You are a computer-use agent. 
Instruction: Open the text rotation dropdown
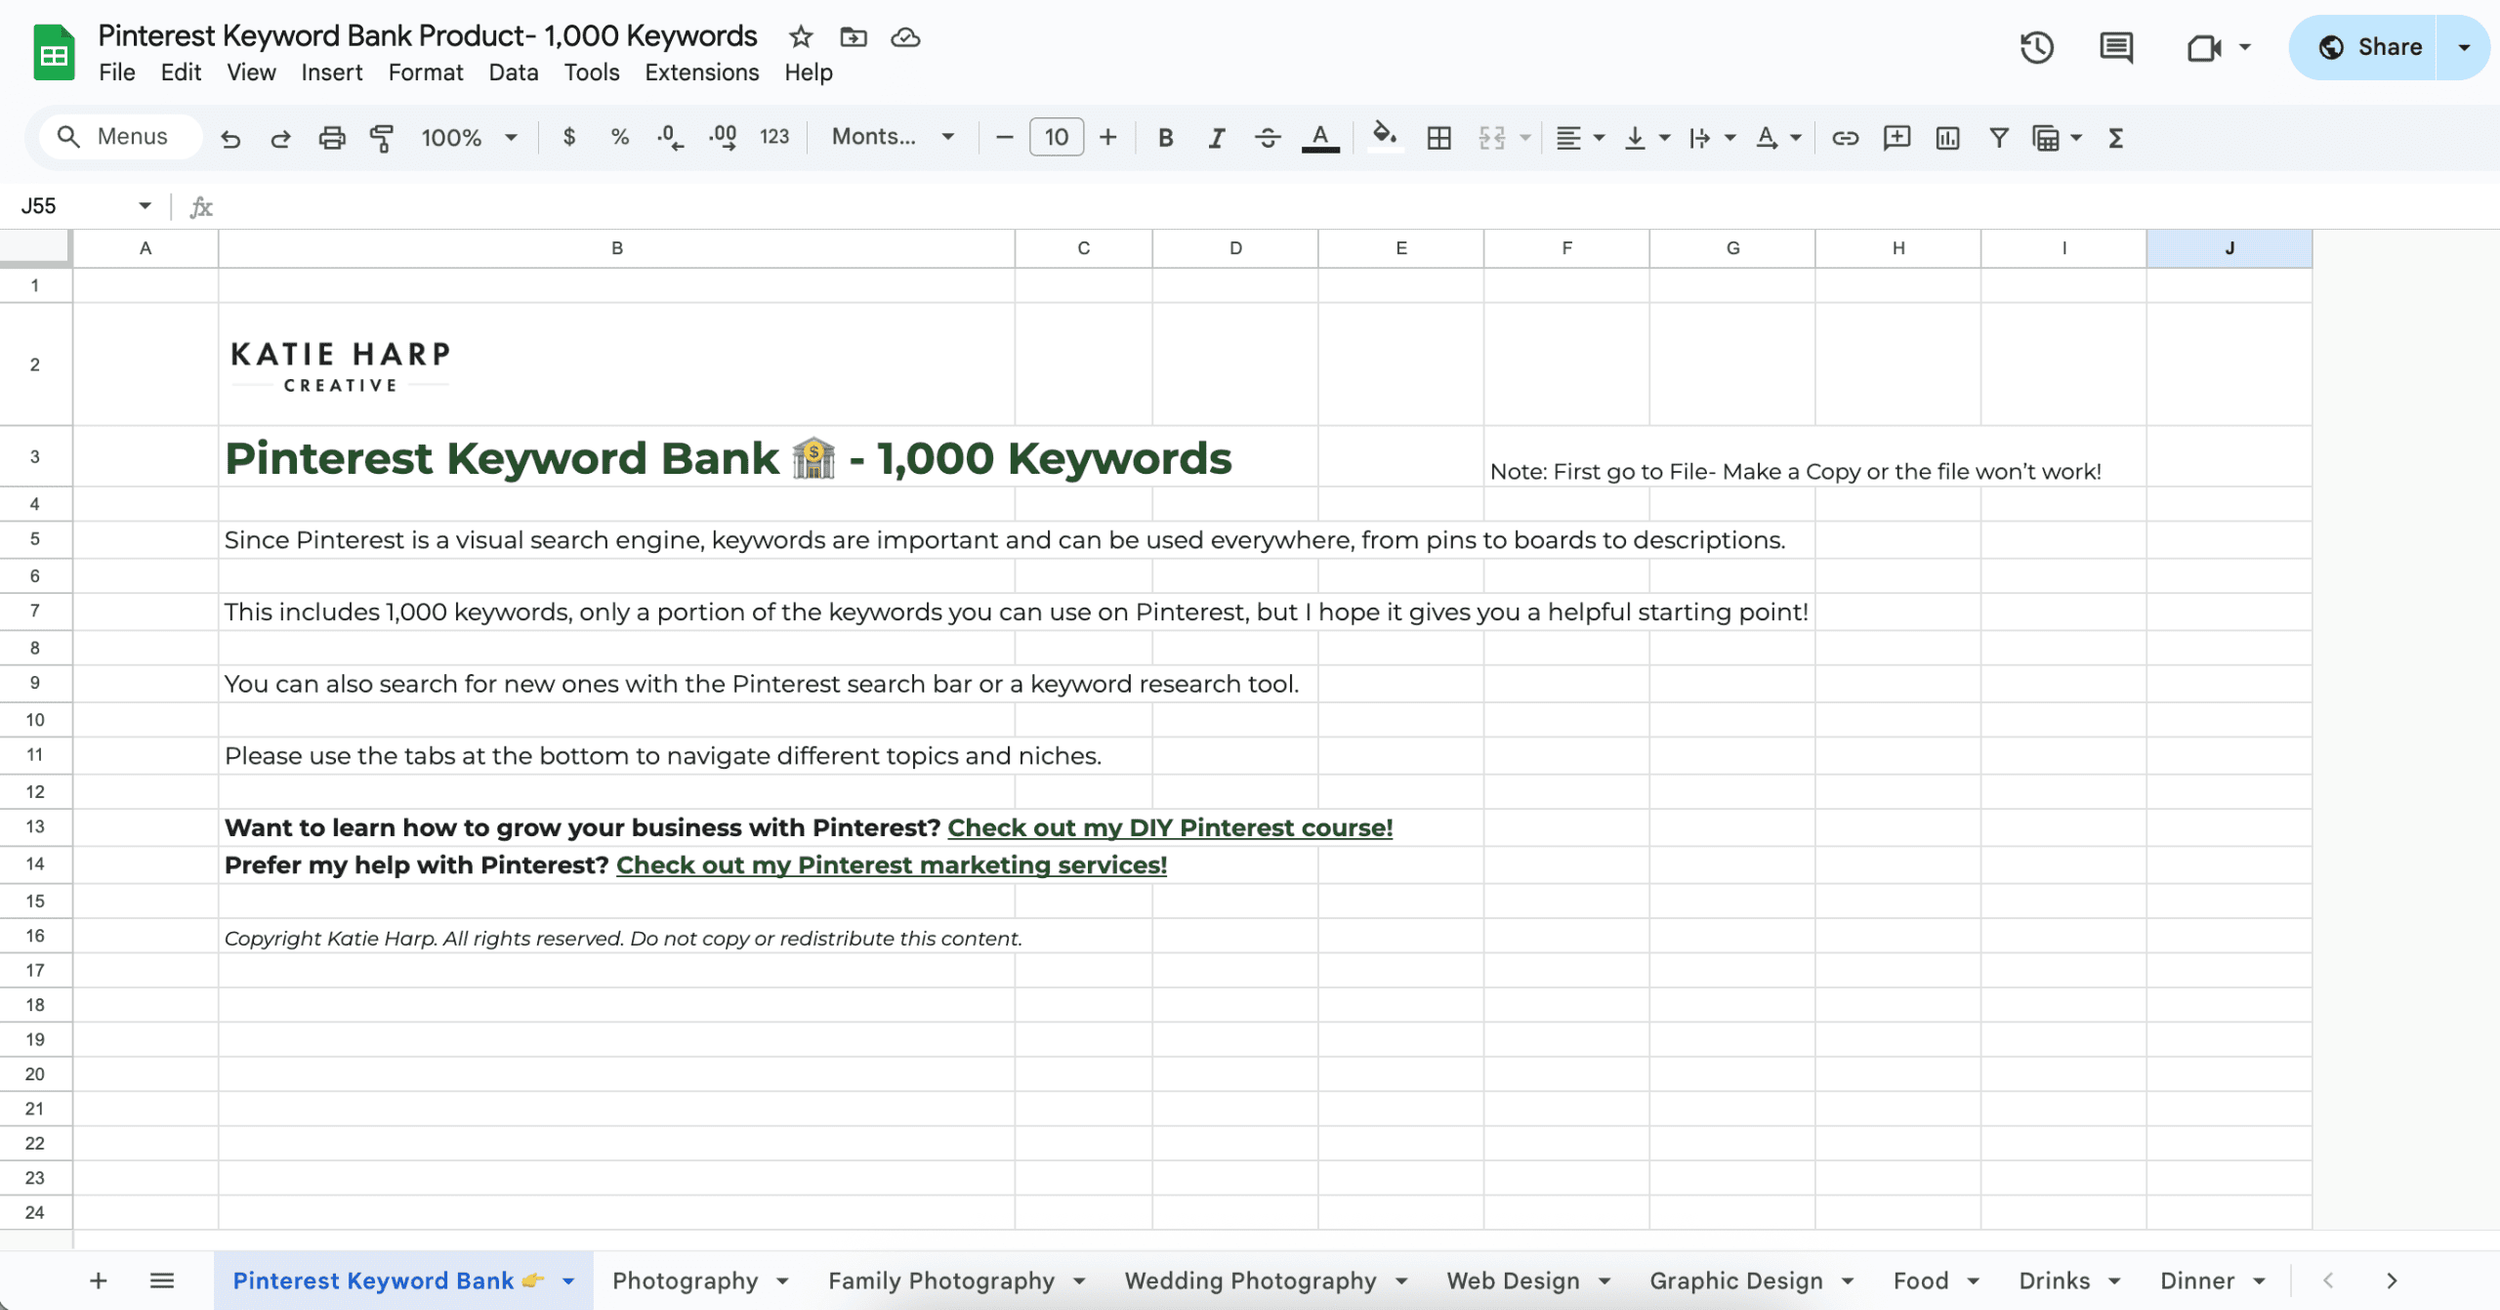click(x=1779, y=138)
